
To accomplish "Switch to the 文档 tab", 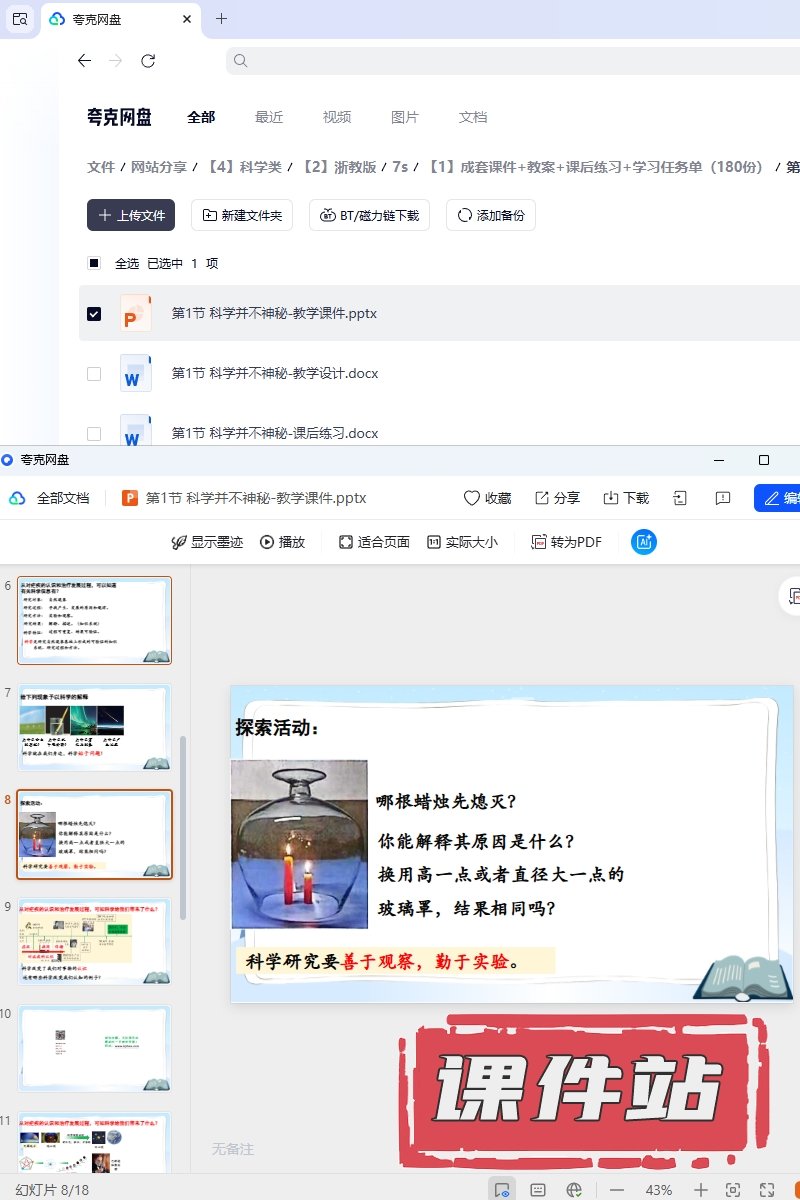I will coord(473,117).
